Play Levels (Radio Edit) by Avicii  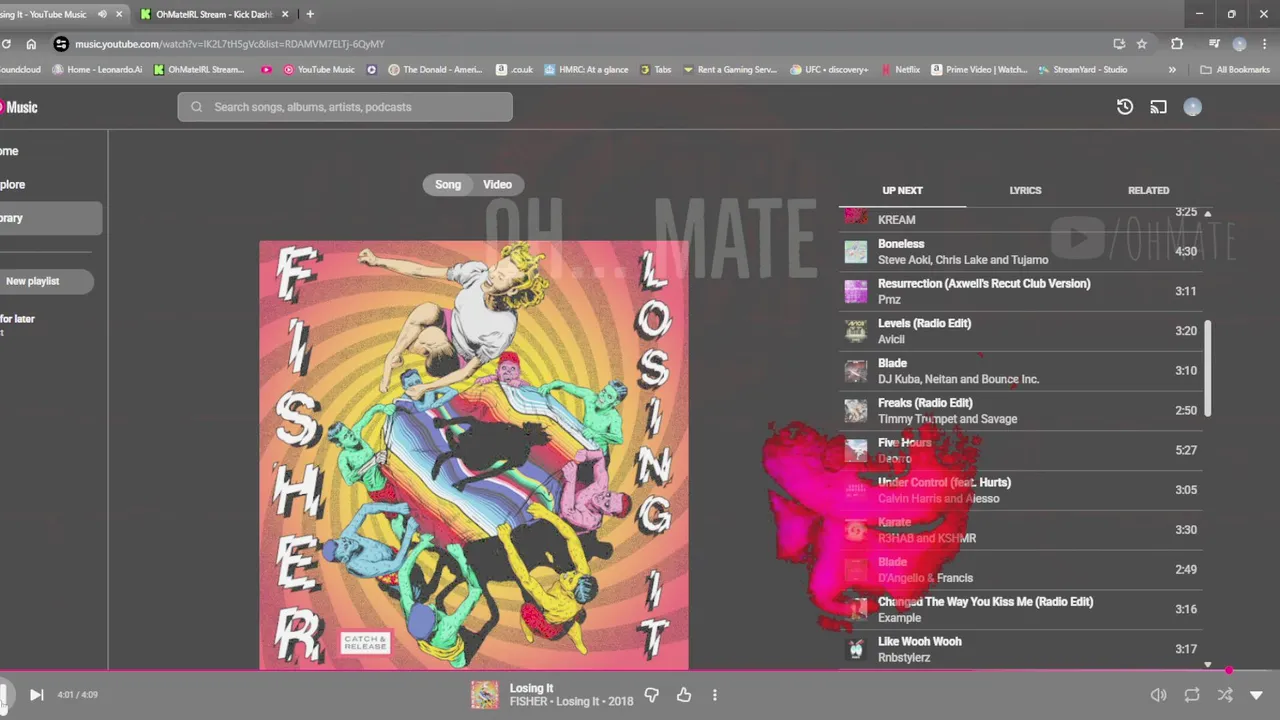point(1020,331)
